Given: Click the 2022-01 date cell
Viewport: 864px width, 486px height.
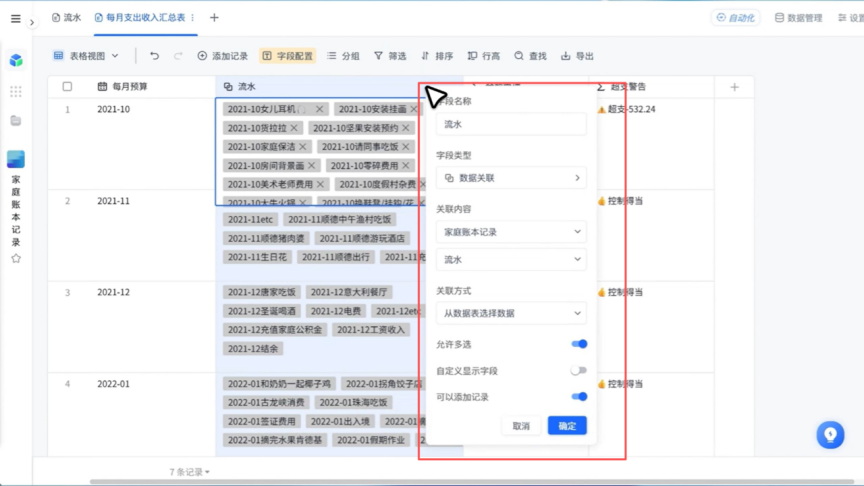Looking at the screenshot, I should 114,384.
